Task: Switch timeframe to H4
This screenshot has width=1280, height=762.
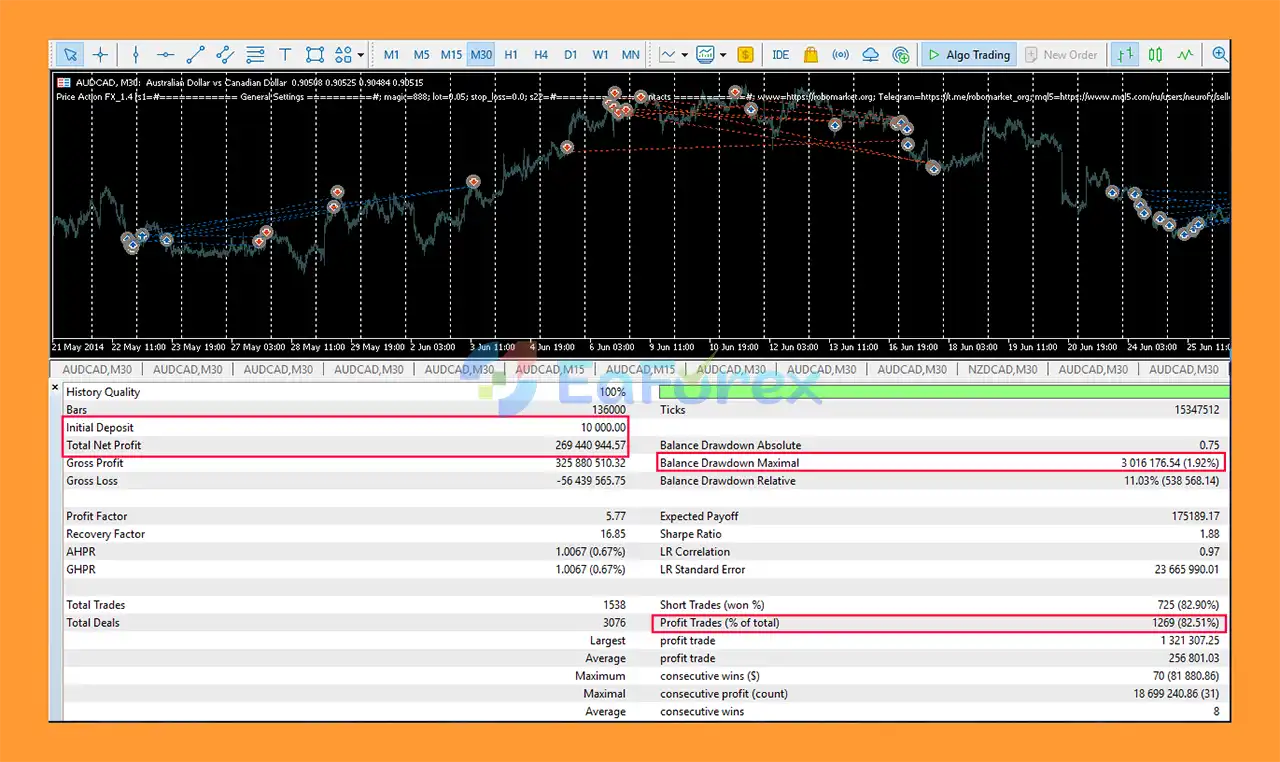Action: tap(541, 54)
